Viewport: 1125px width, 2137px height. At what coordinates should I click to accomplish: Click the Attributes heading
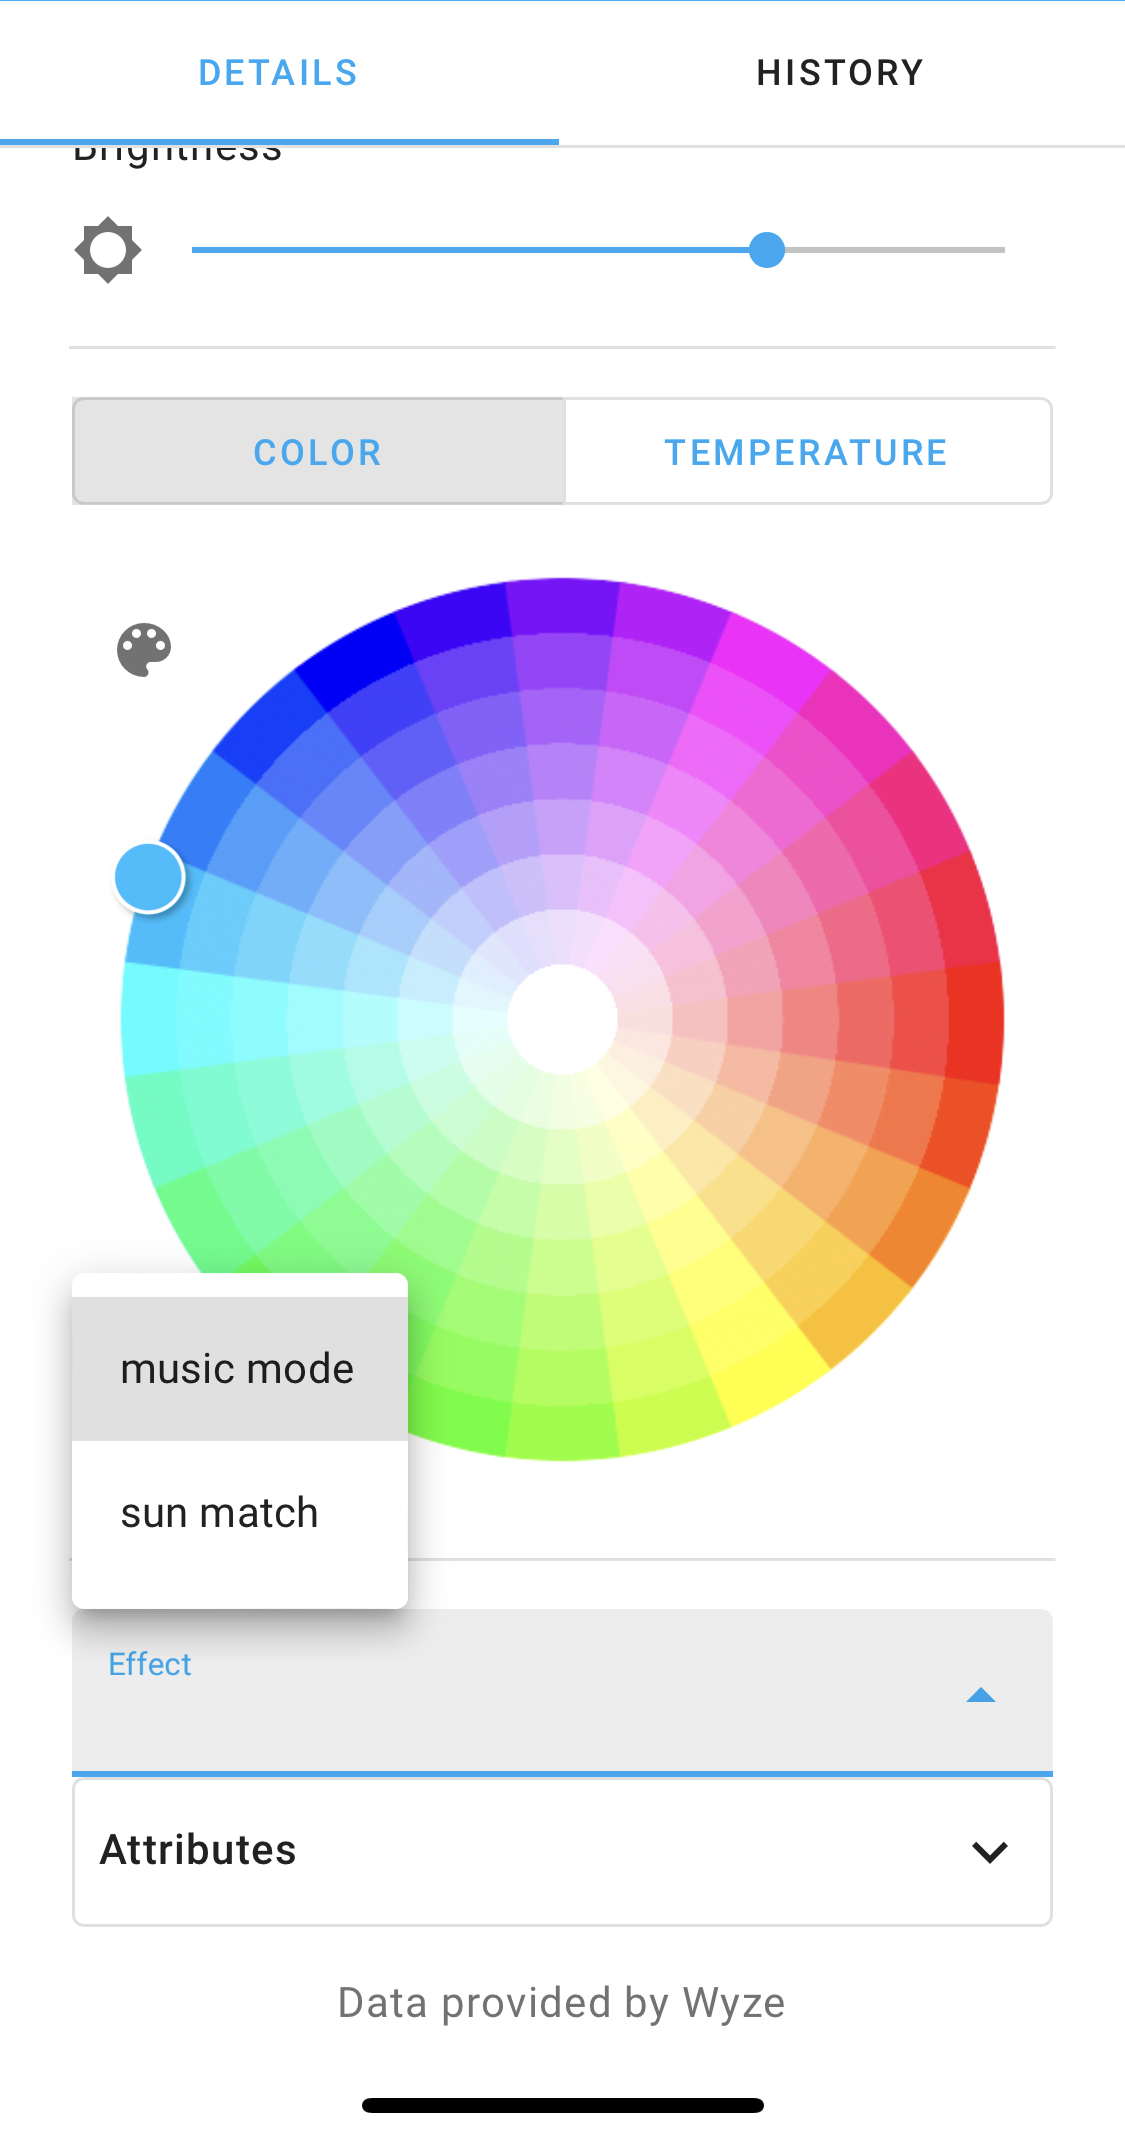click(x=198, y=1850)
